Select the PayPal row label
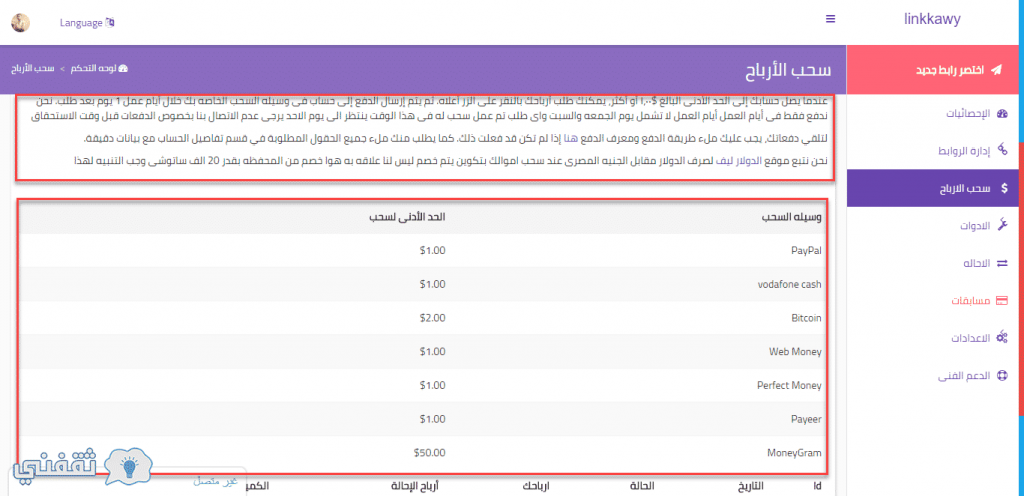 [806, 251]
